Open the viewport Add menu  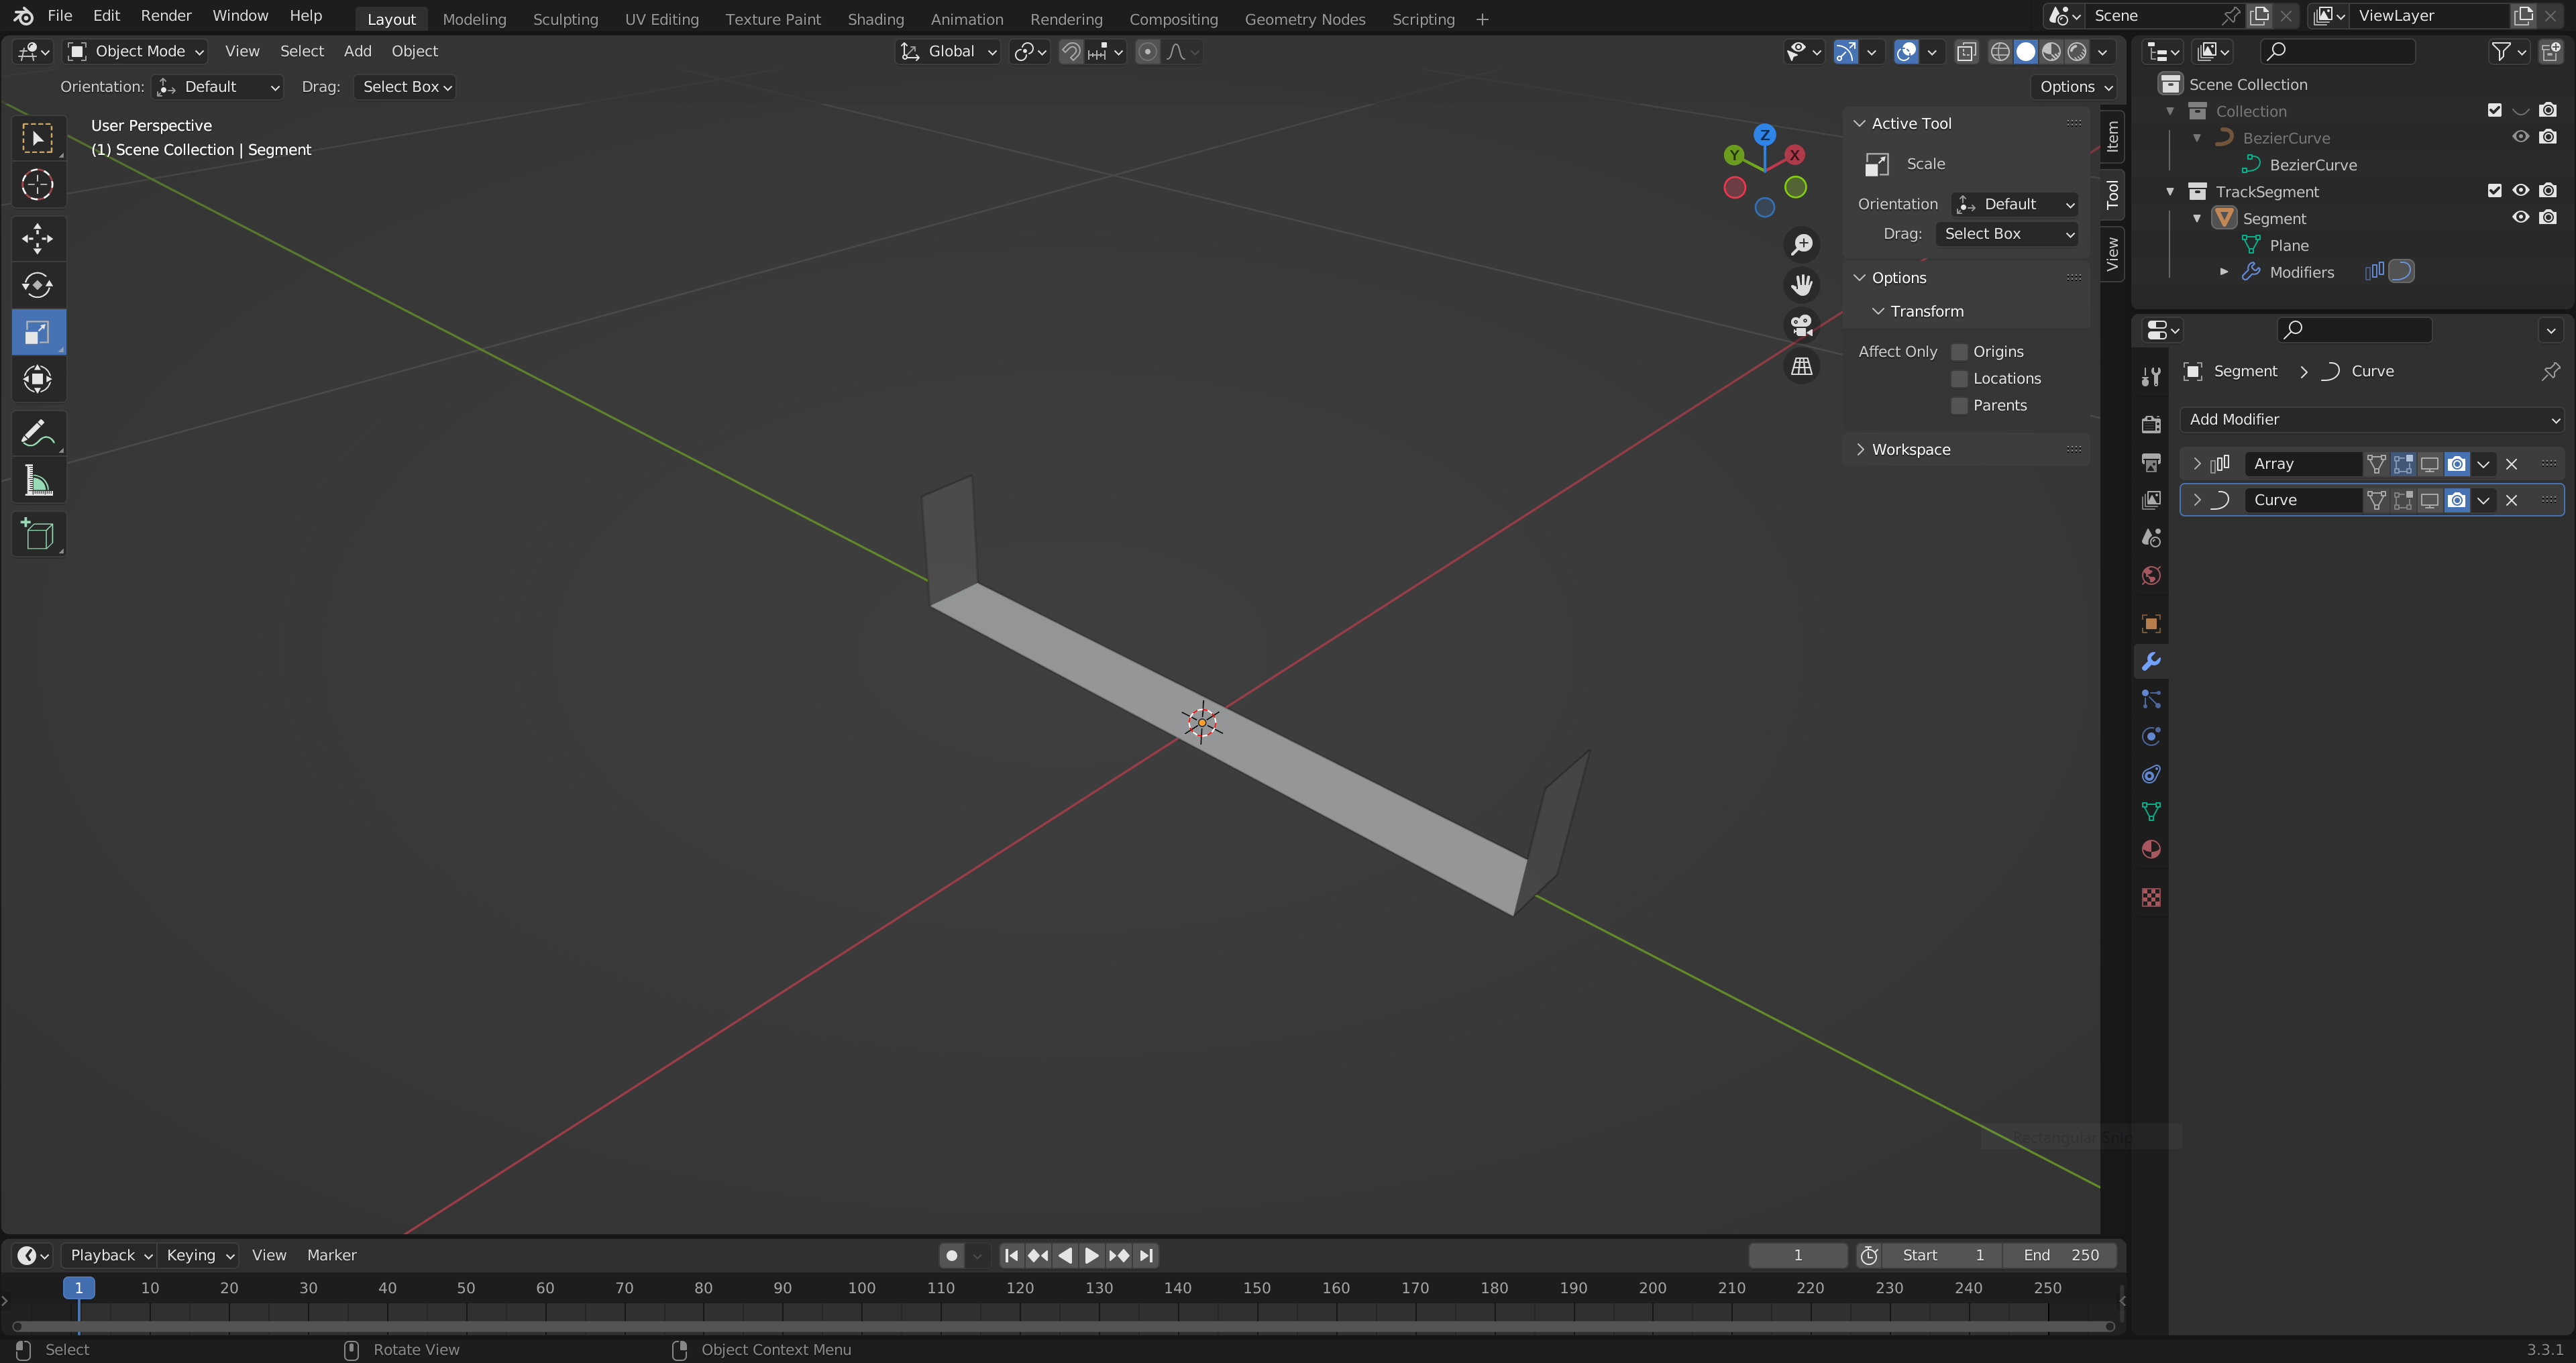click(x=357, y=51)
